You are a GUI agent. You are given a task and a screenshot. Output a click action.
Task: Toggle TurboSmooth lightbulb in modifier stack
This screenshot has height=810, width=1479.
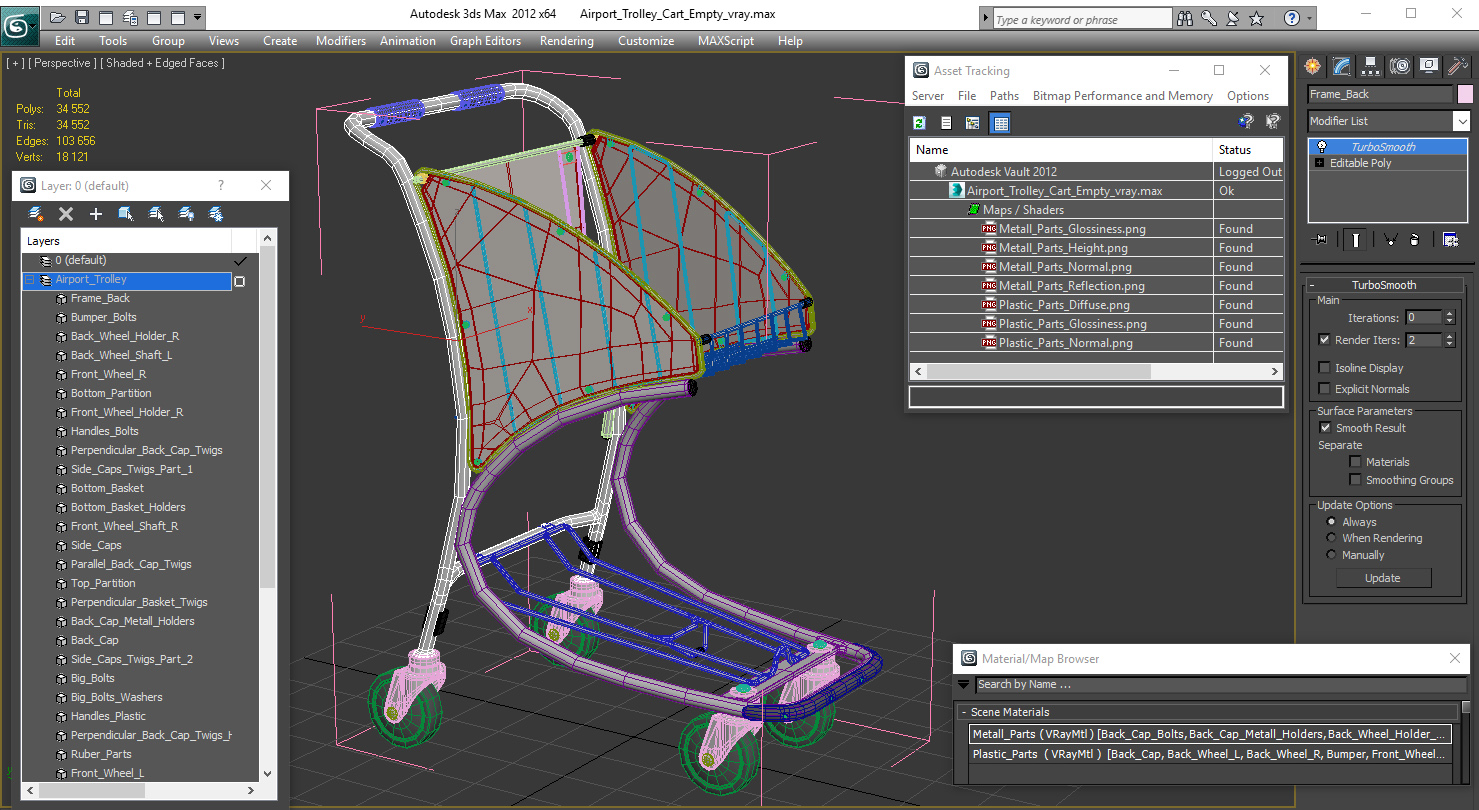coord(1322,147)
